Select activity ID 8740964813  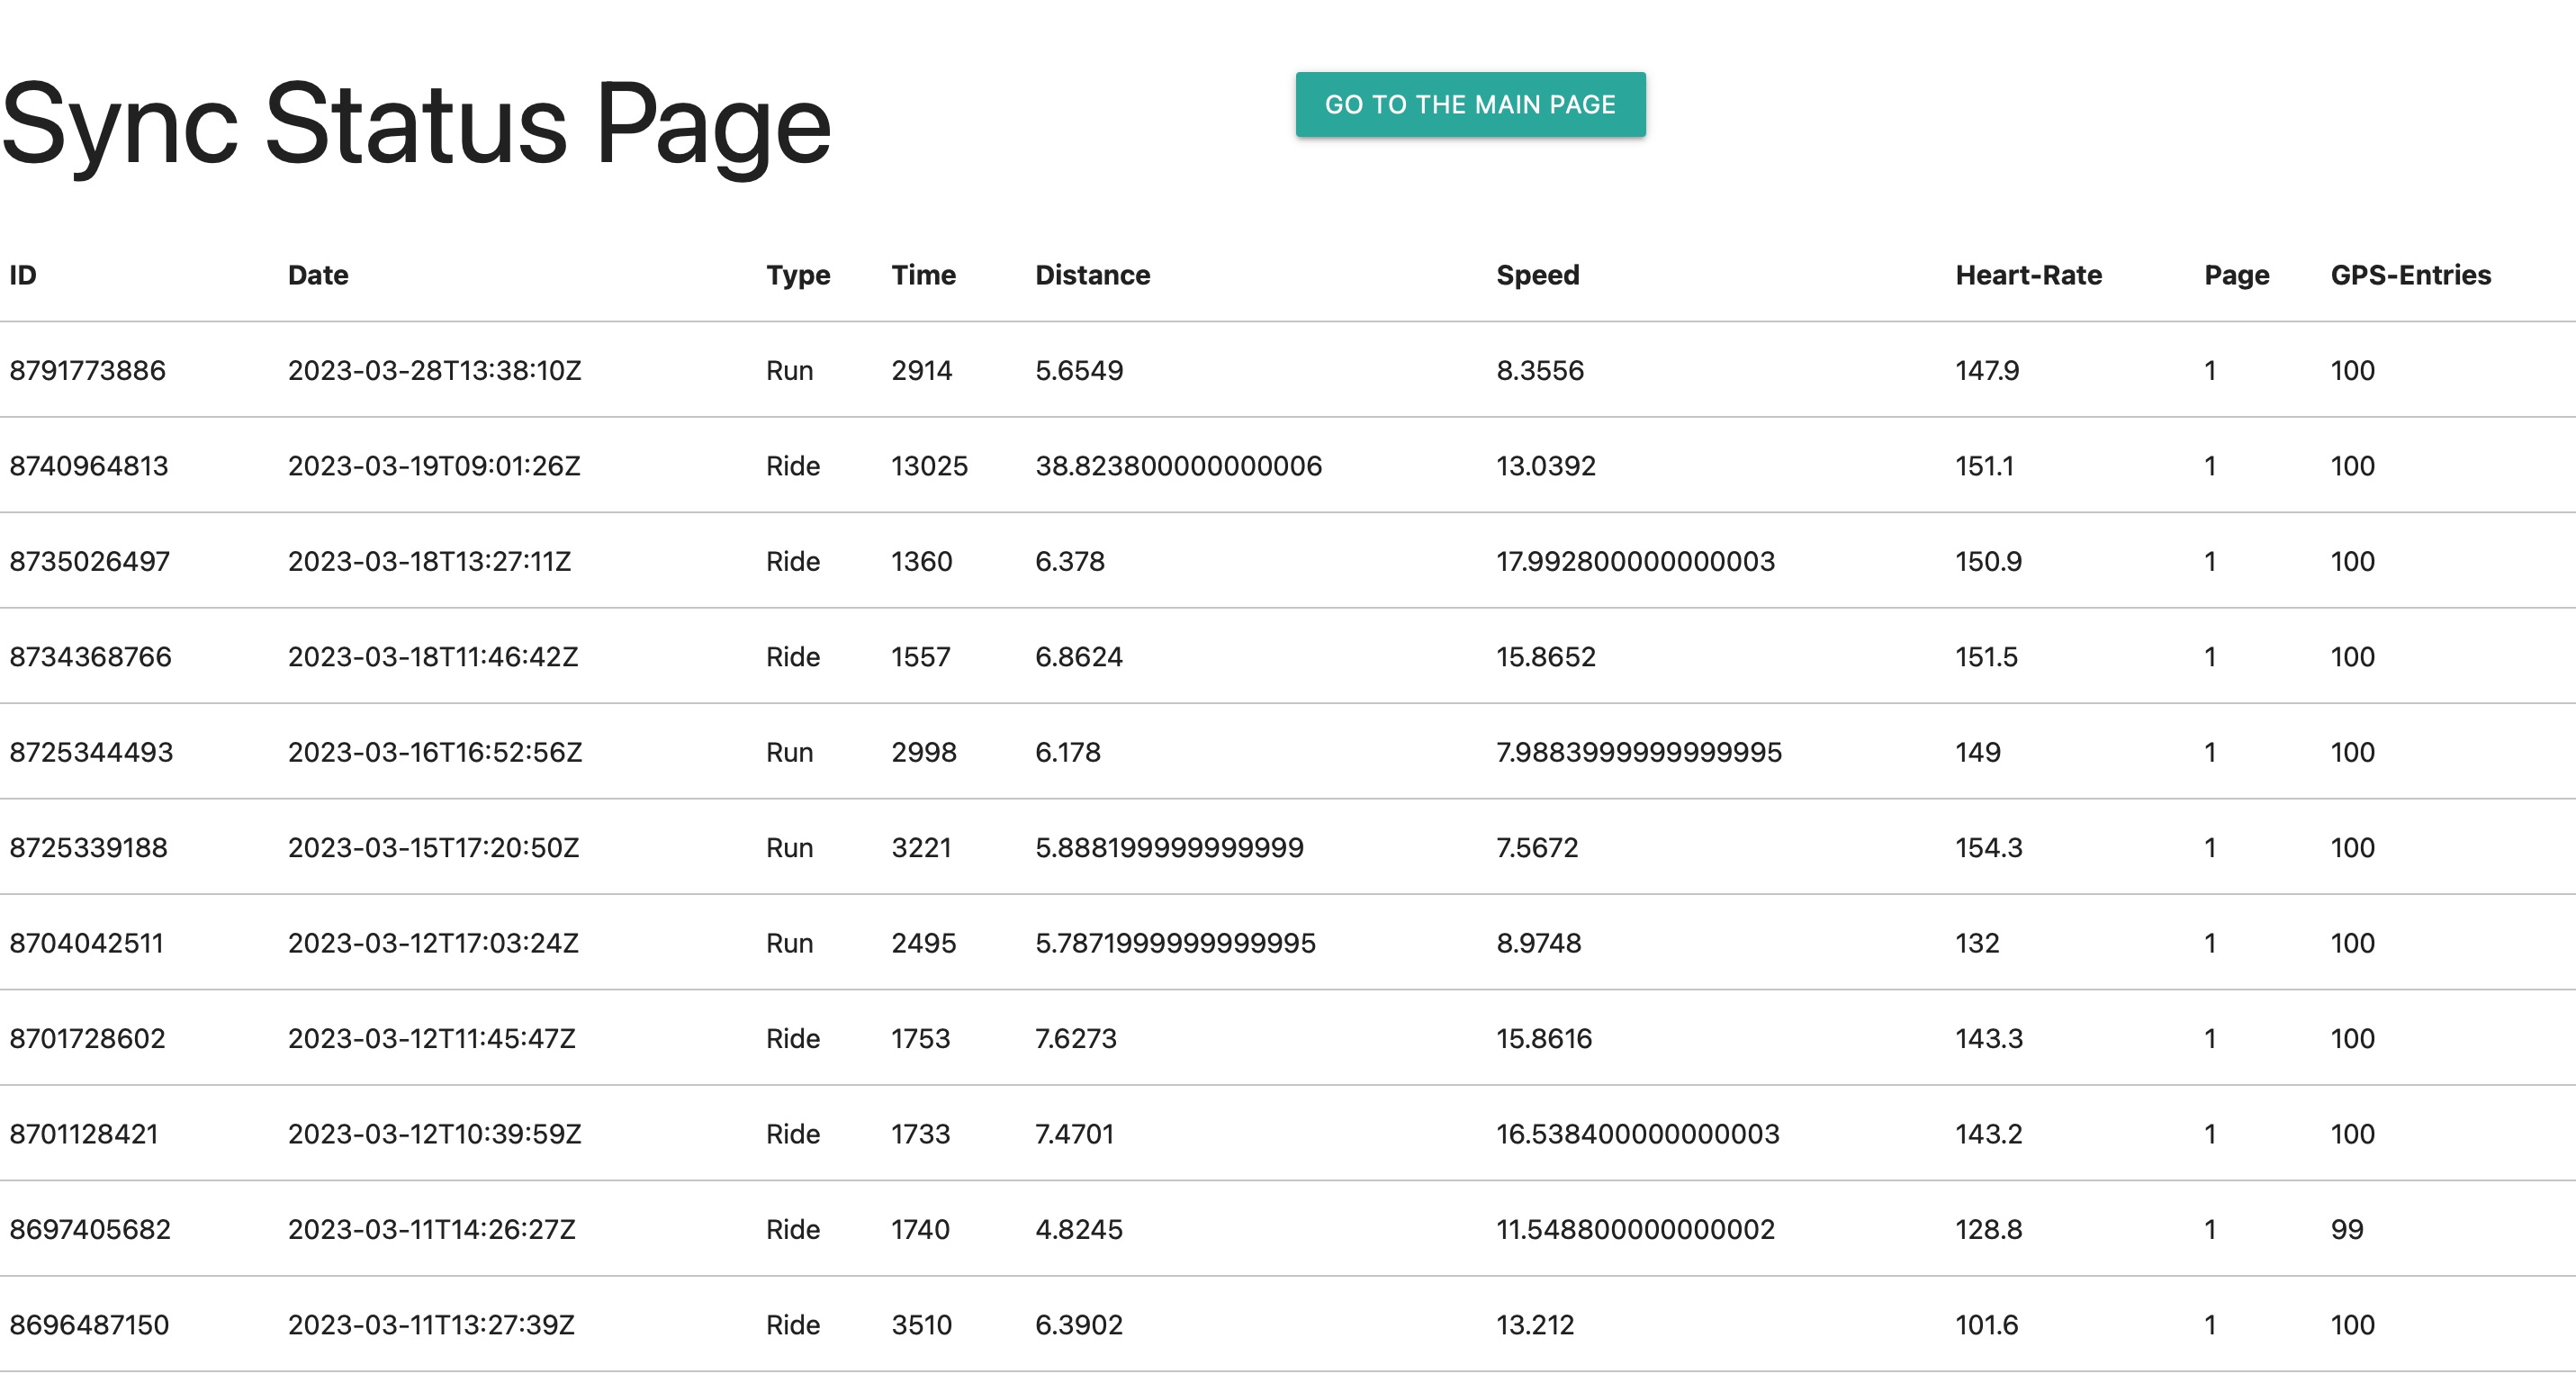[88, 466]
